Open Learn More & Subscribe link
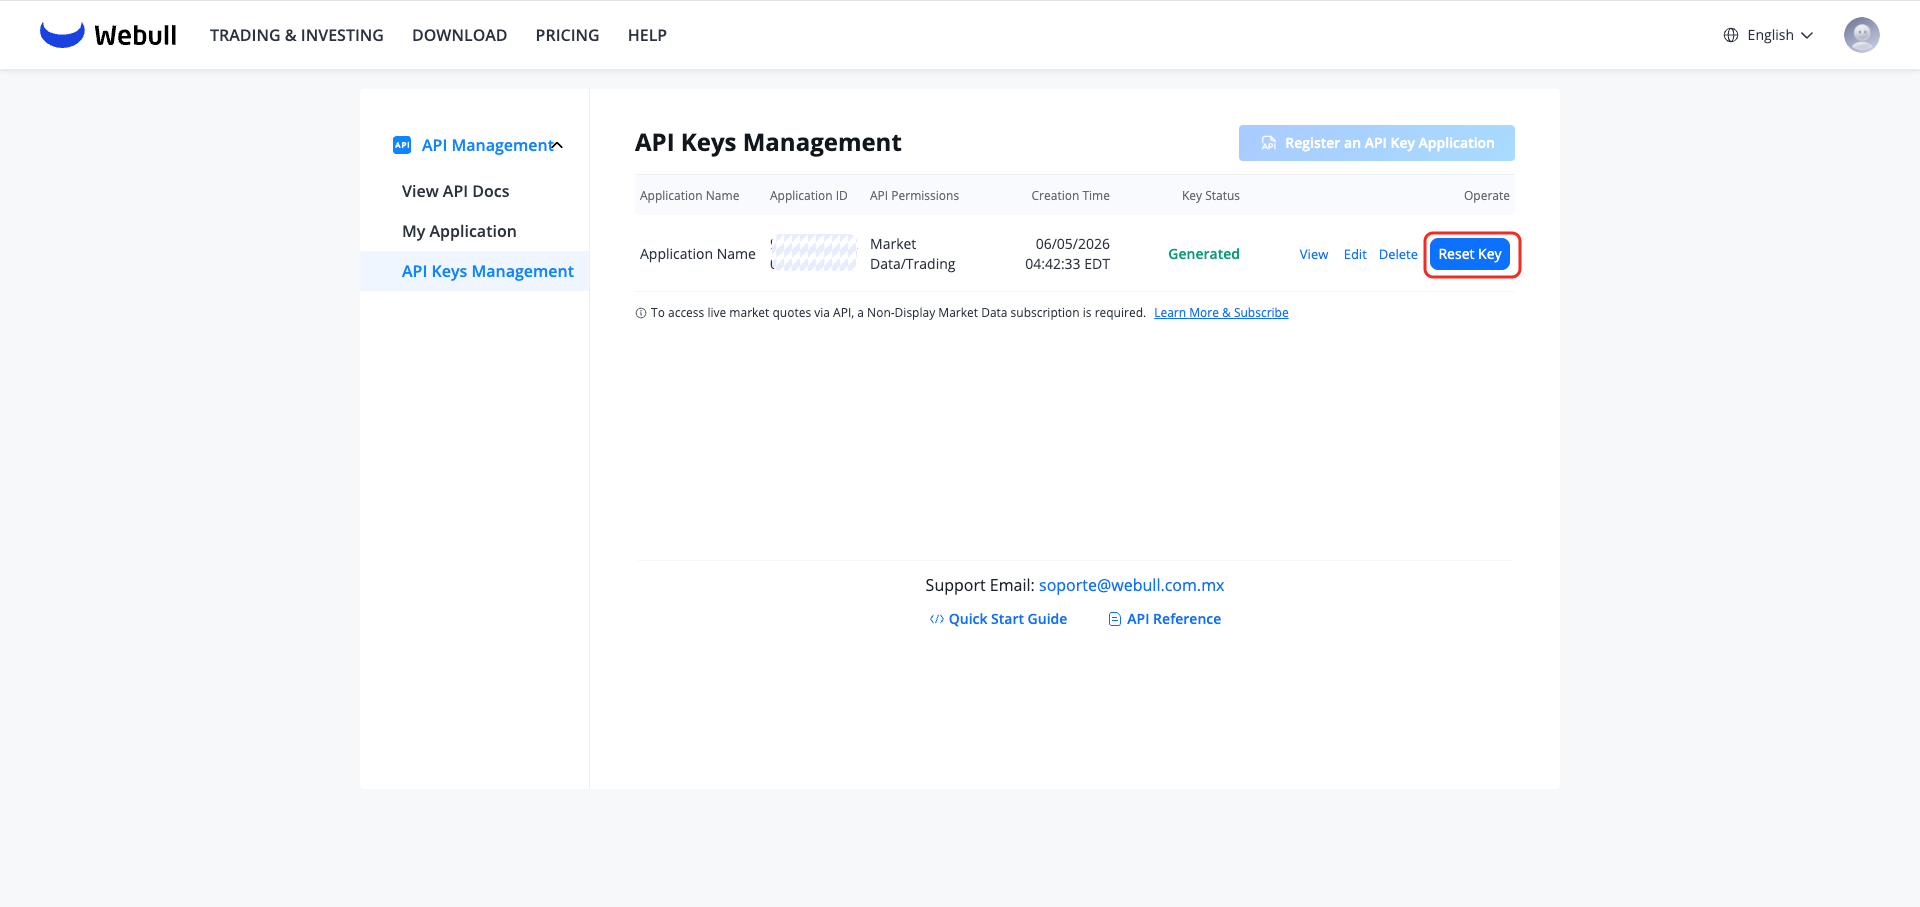The height and width of the screenshot is (907, 1920). tap(1221, 313)
